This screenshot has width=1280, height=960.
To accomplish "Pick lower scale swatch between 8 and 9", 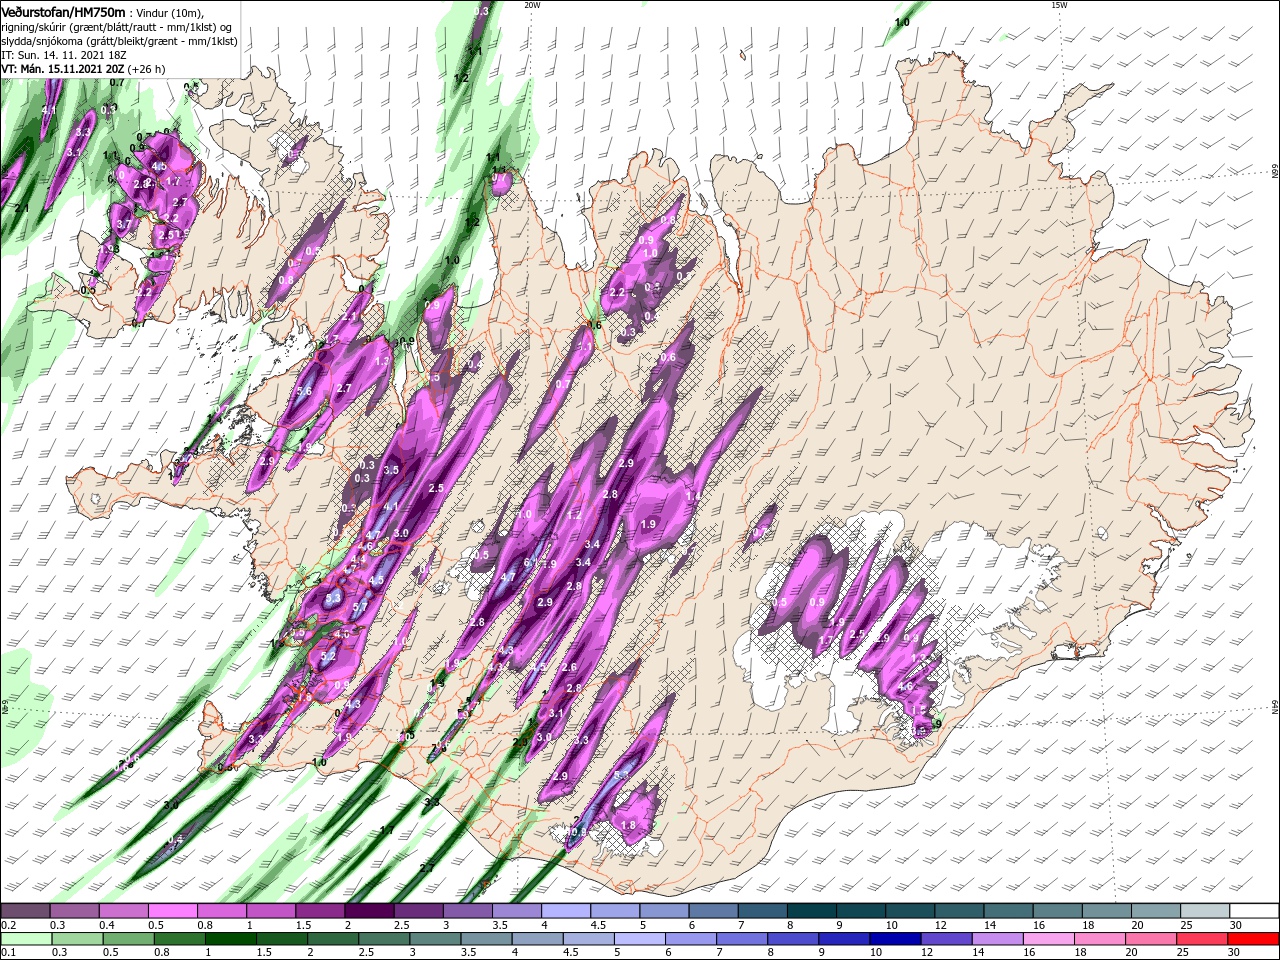I will 792,939.
